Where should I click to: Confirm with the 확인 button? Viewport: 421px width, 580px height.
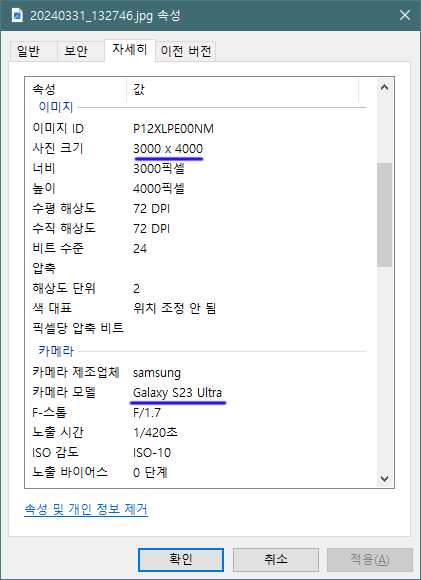tap(181, 559)
